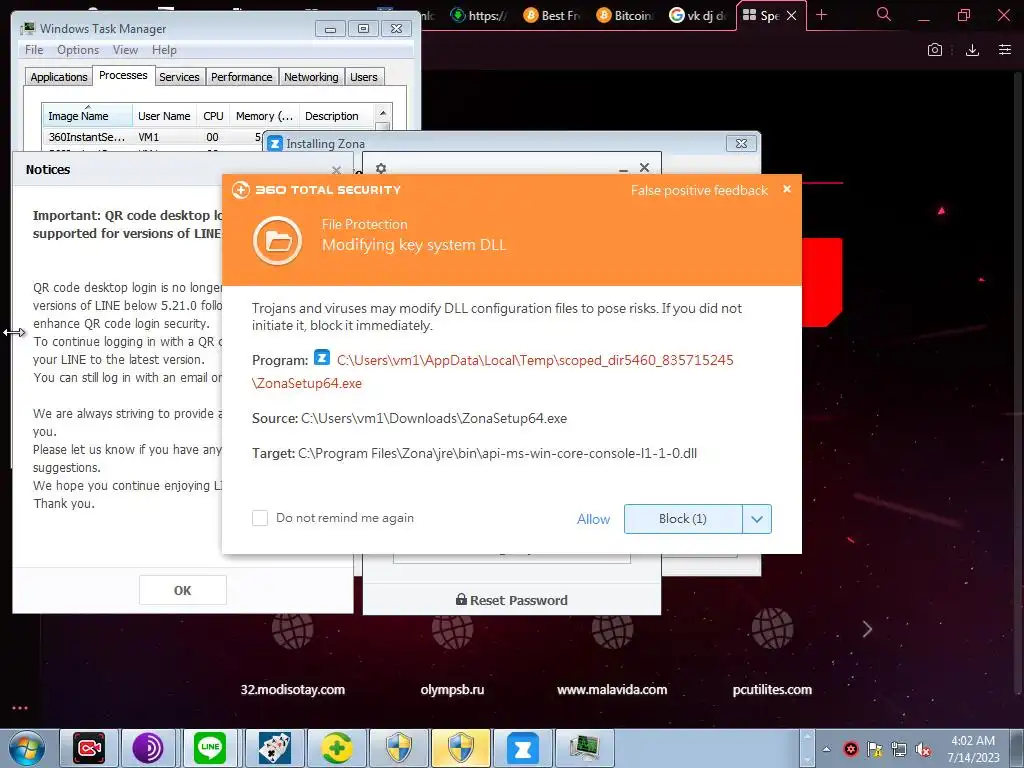Click the Block (1) button
1024x768 pixels.
click(x=682, y=519)
